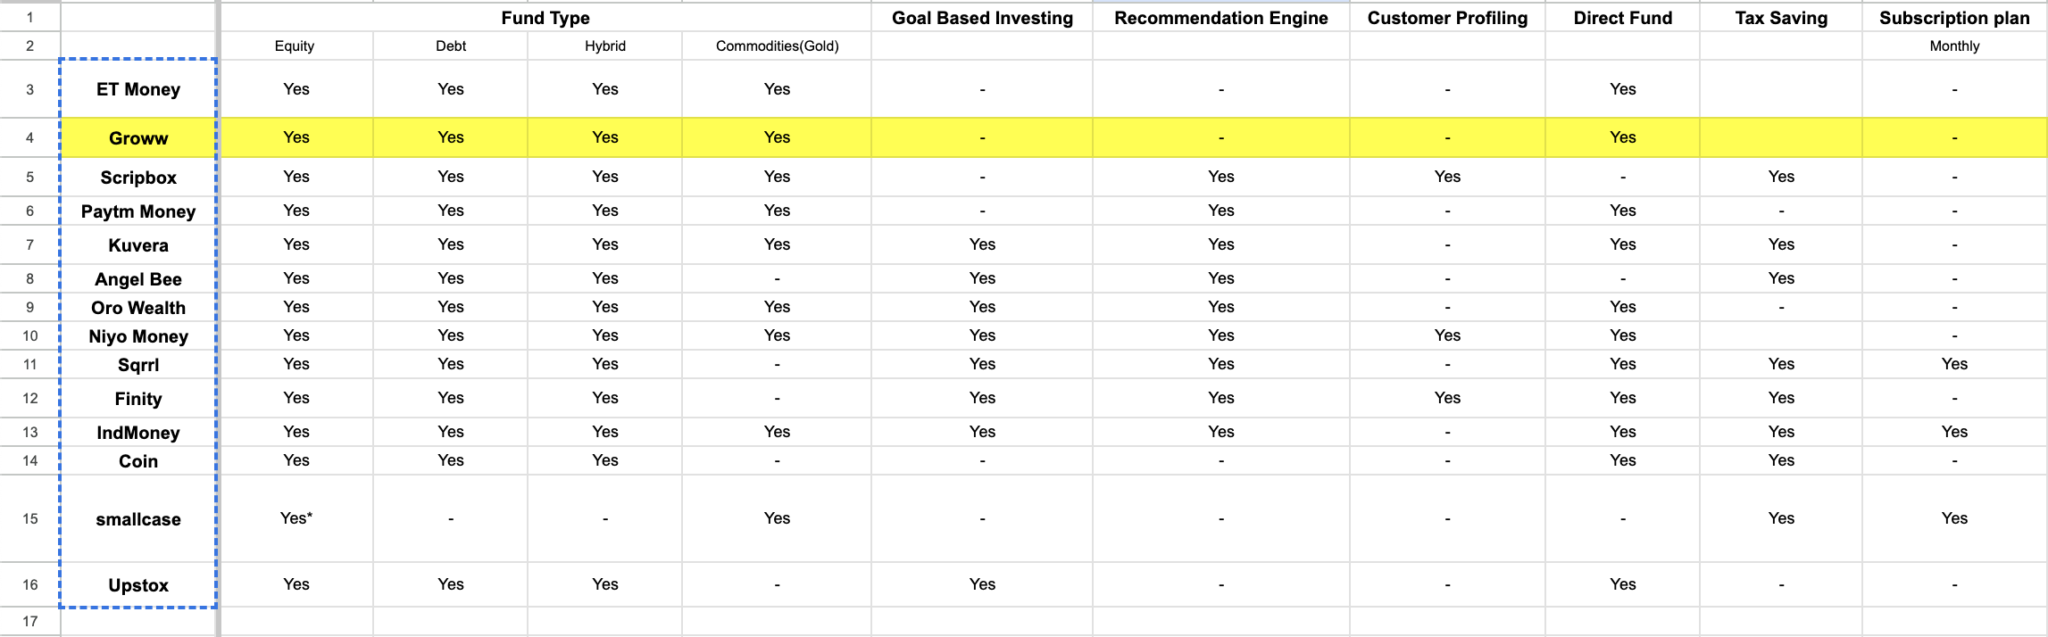Click the Subscription plan header cell
The width and height of the screenshot is (2048, 637).
point(1954,18)
